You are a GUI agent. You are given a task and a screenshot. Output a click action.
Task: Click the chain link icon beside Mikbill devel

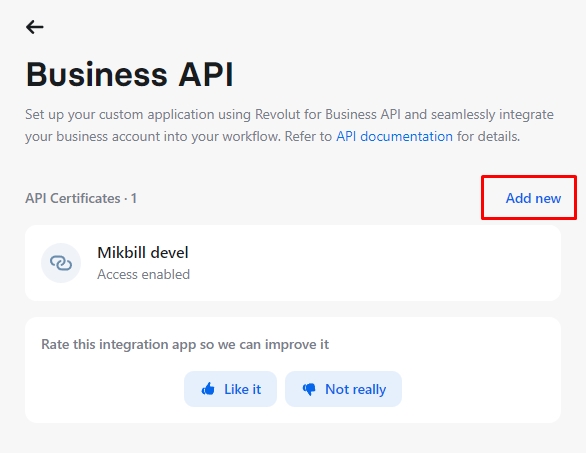coord(61,263)
